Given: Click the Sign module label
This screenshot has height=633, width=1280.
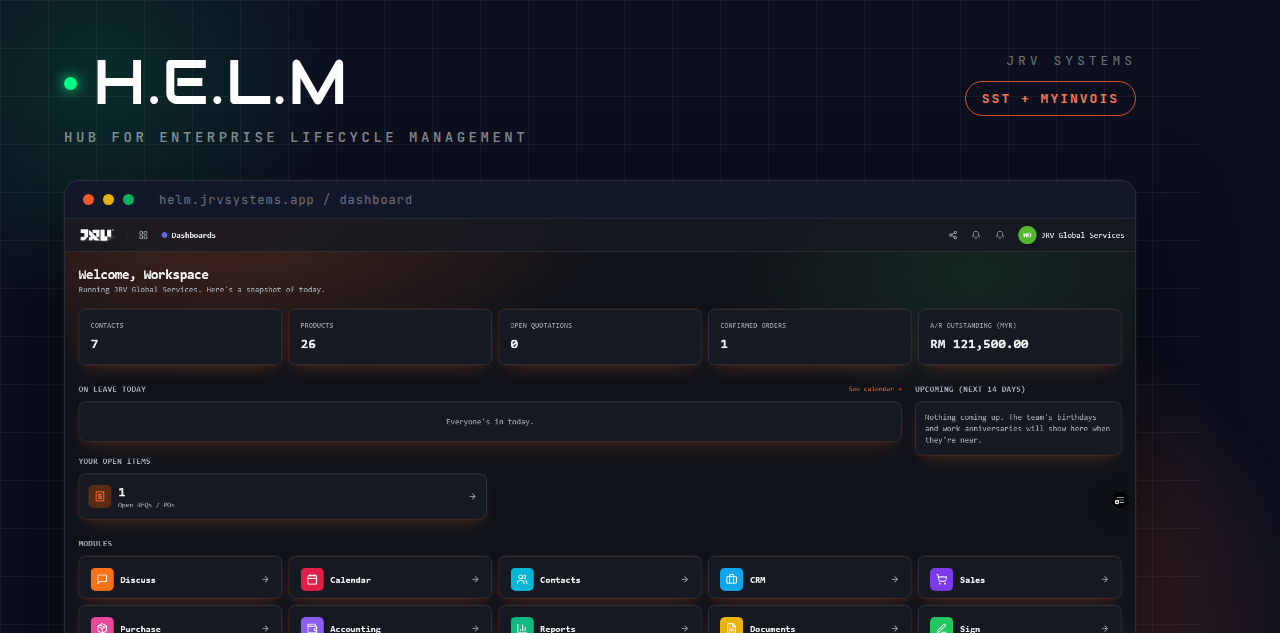Looking at the screenshot, I should point(970,628).
